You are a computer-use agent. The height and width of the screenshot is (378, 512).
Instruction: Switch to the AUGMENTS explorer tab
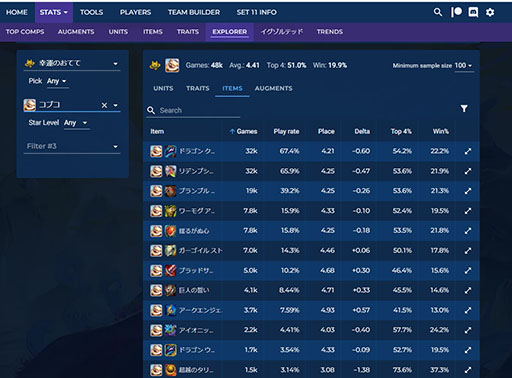point(273,88)
